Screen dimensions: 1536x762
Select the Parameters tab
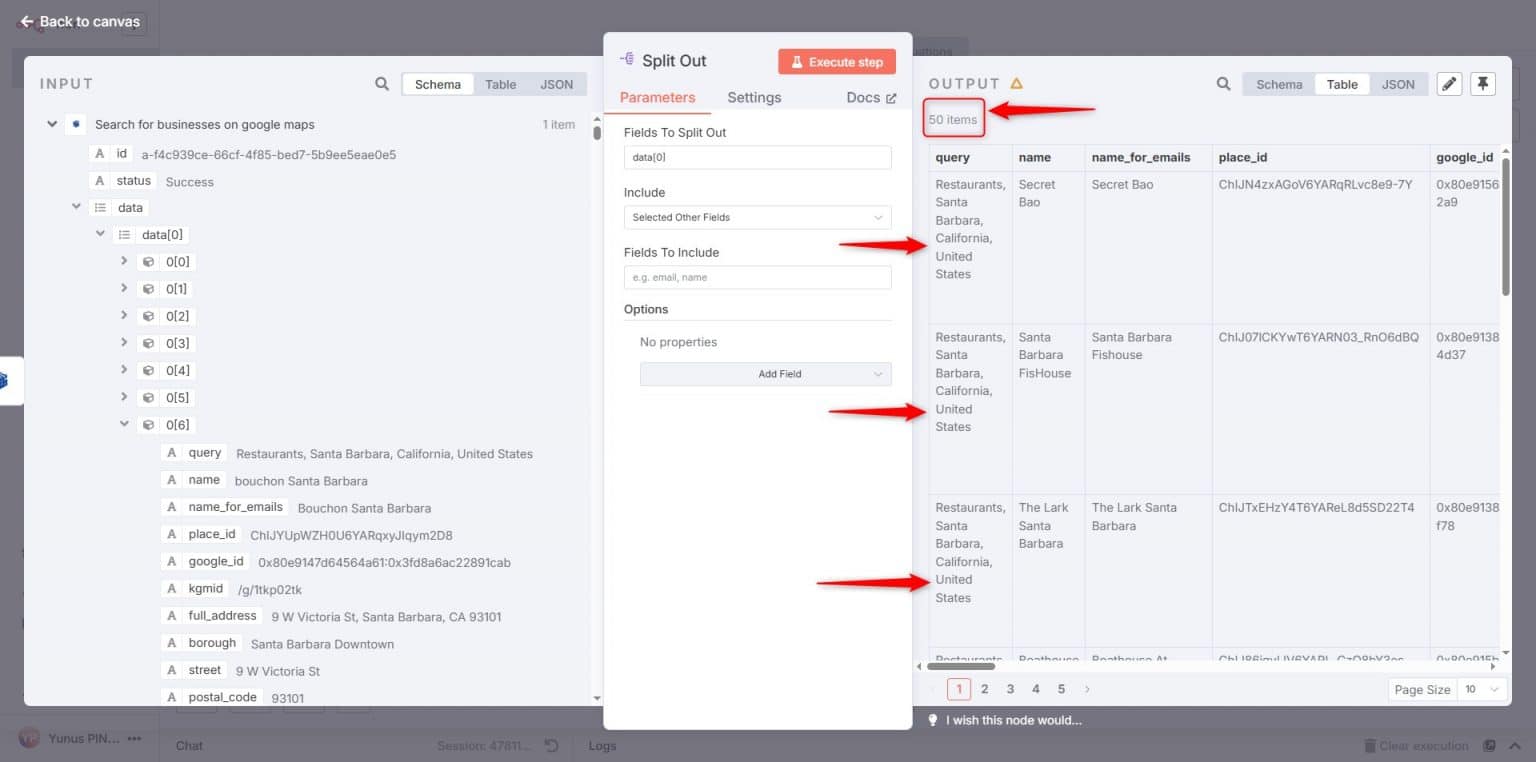tap(657, 97)
